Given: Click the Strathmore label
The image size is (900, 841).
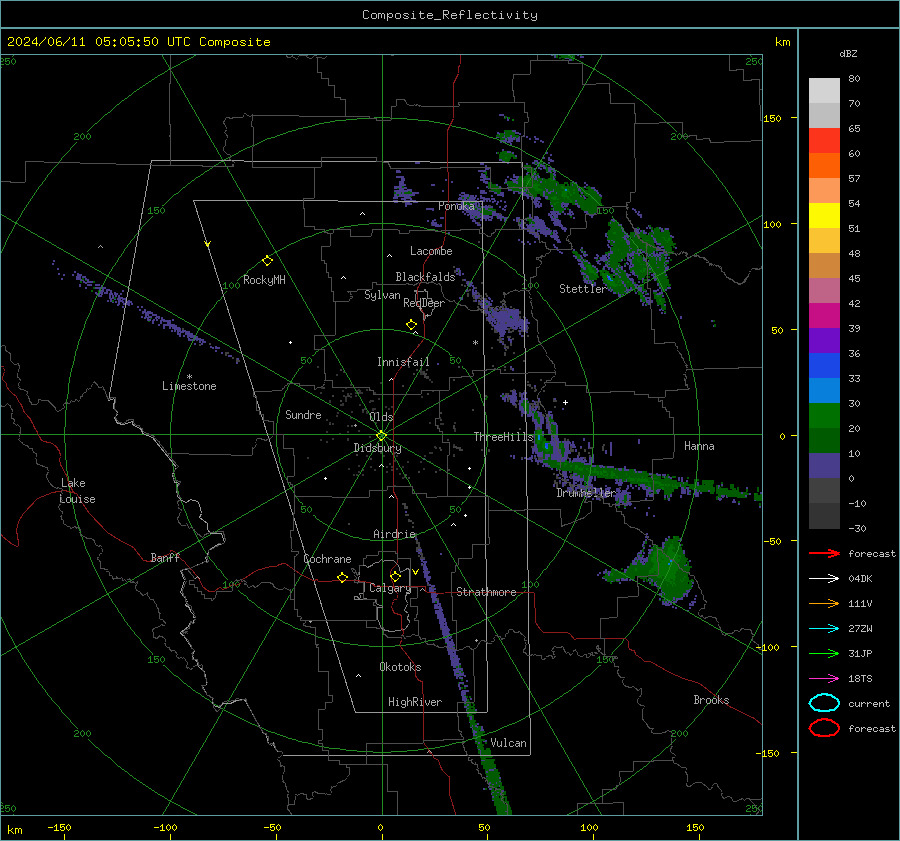Looking at the screenshot, I should [486, 592].
